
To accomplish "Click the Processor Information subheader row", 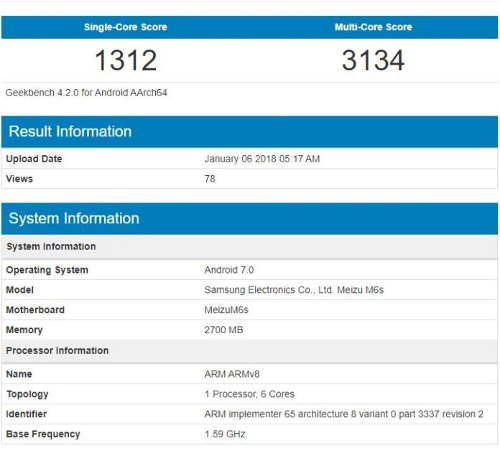I will click(x=250, y=351).
